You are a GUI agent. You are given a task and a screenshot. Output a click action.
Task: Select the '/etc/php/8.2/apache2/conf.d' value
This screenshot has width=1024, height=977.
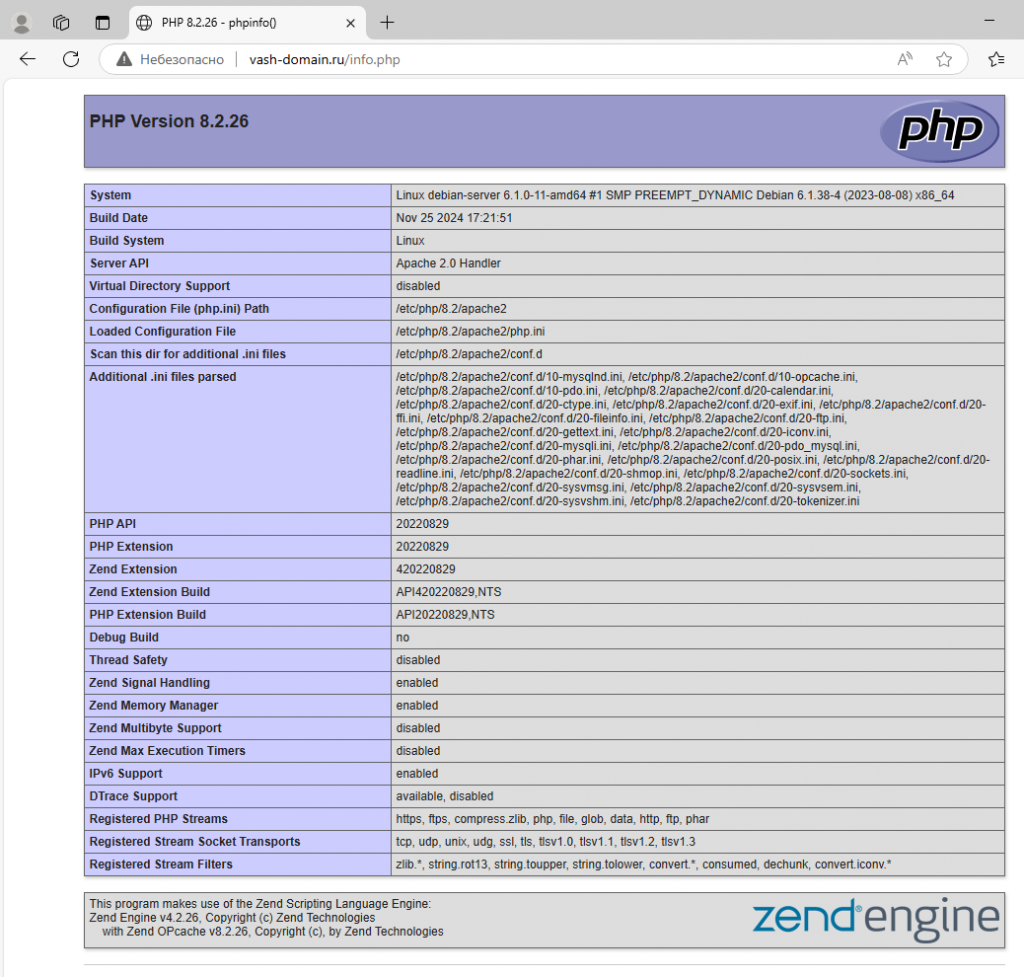click(469, 354)
